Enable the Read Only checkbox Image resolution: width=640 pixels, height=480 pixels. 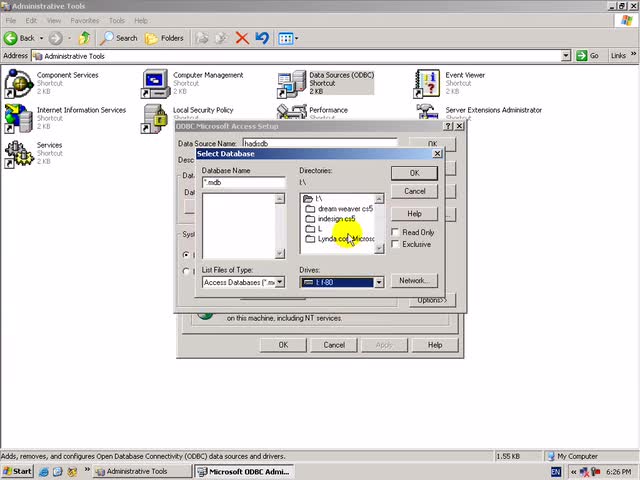pyautogui.click(x=395, y=232)
